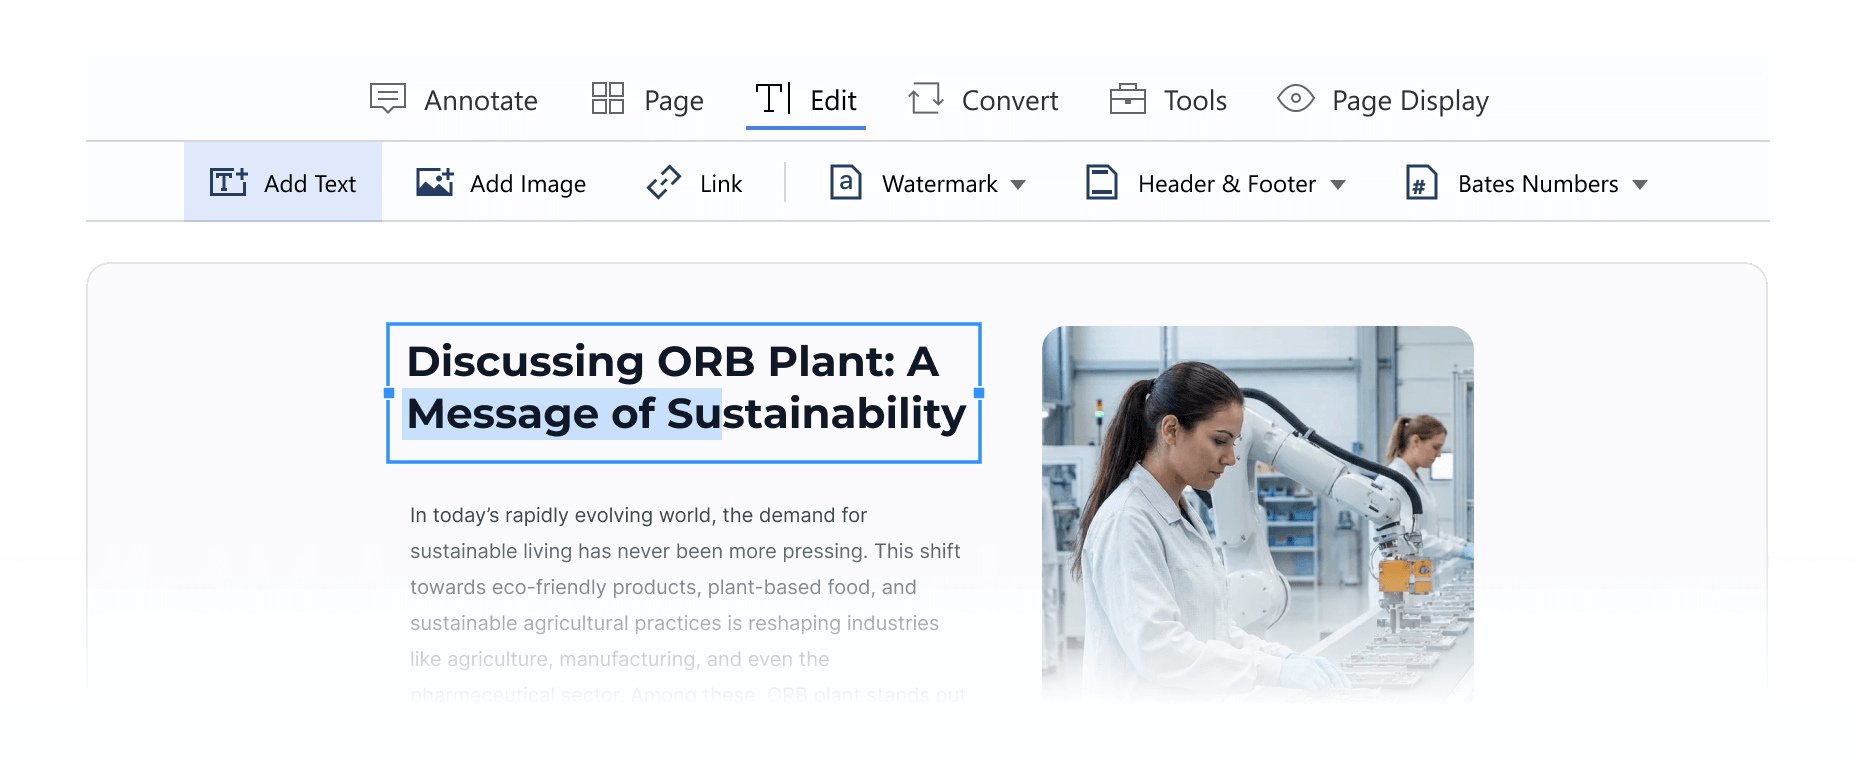
Task: Click the right resize handle of heading box
Action: (x=979, y=393)
